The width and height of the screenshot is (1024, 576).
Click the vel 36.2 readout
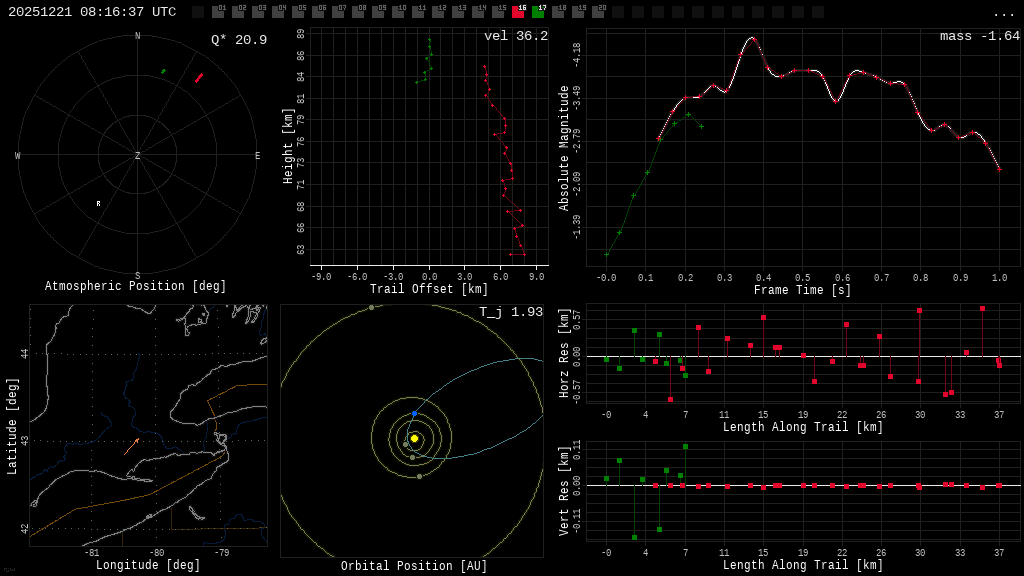(516, 36)
